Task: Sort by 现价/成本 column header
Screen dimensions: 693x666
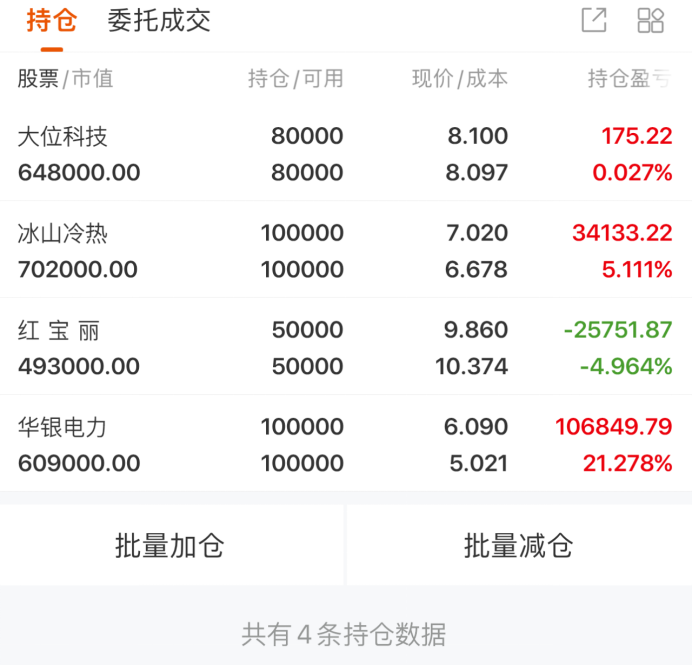Action: [x=460, y=79]
